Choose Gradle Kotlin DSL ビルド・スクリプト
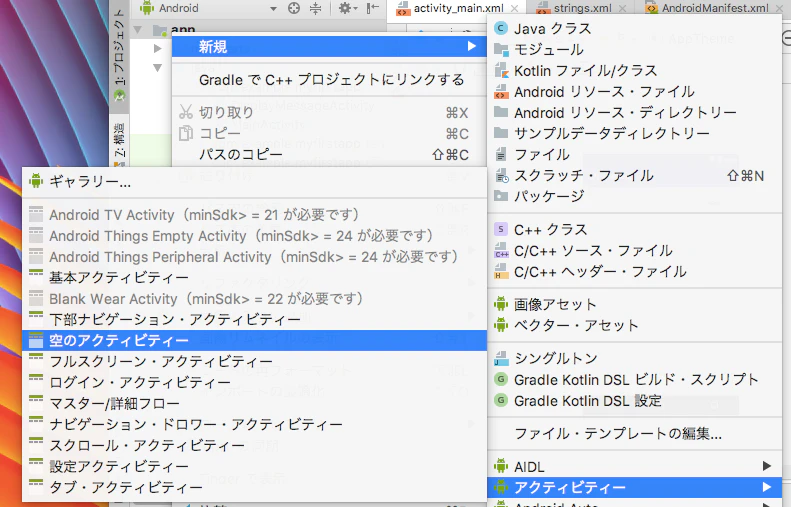 (635, 379)
